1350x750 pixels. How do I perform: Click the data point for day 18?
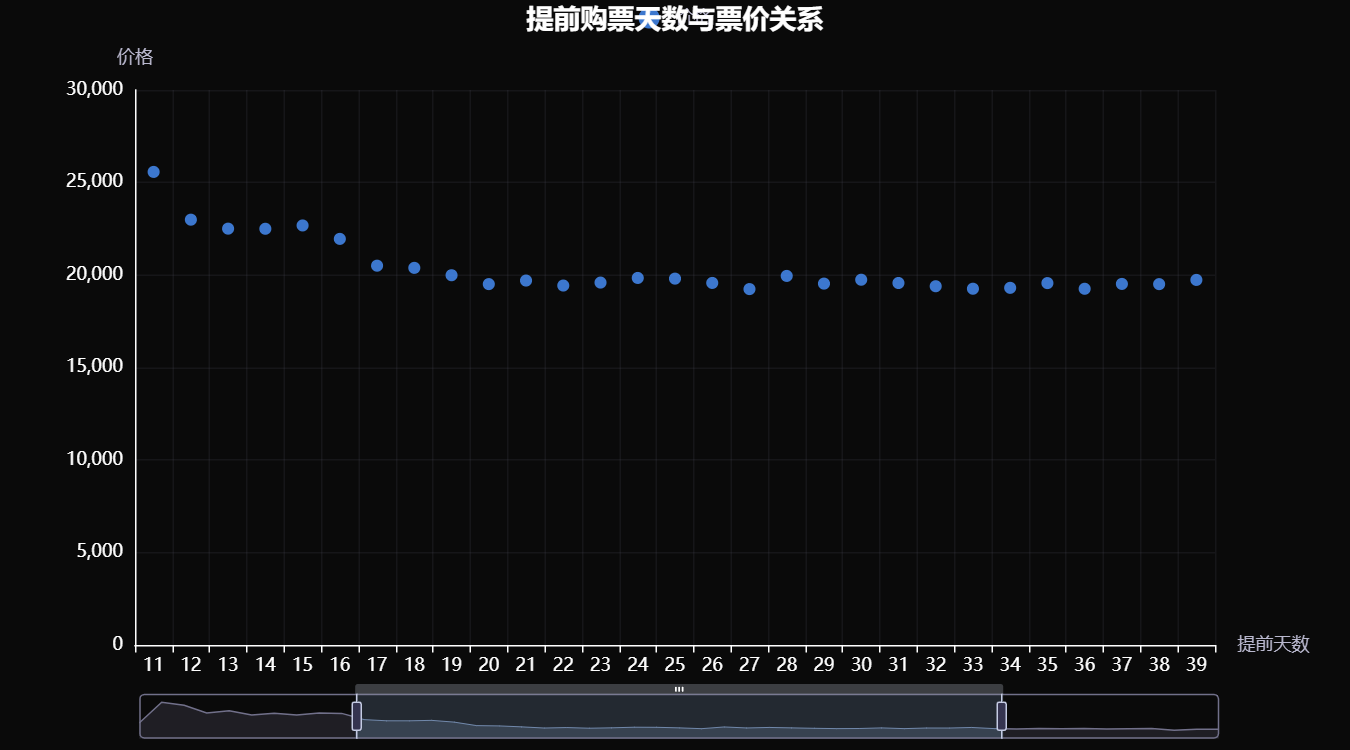click(x=414, y=268)
